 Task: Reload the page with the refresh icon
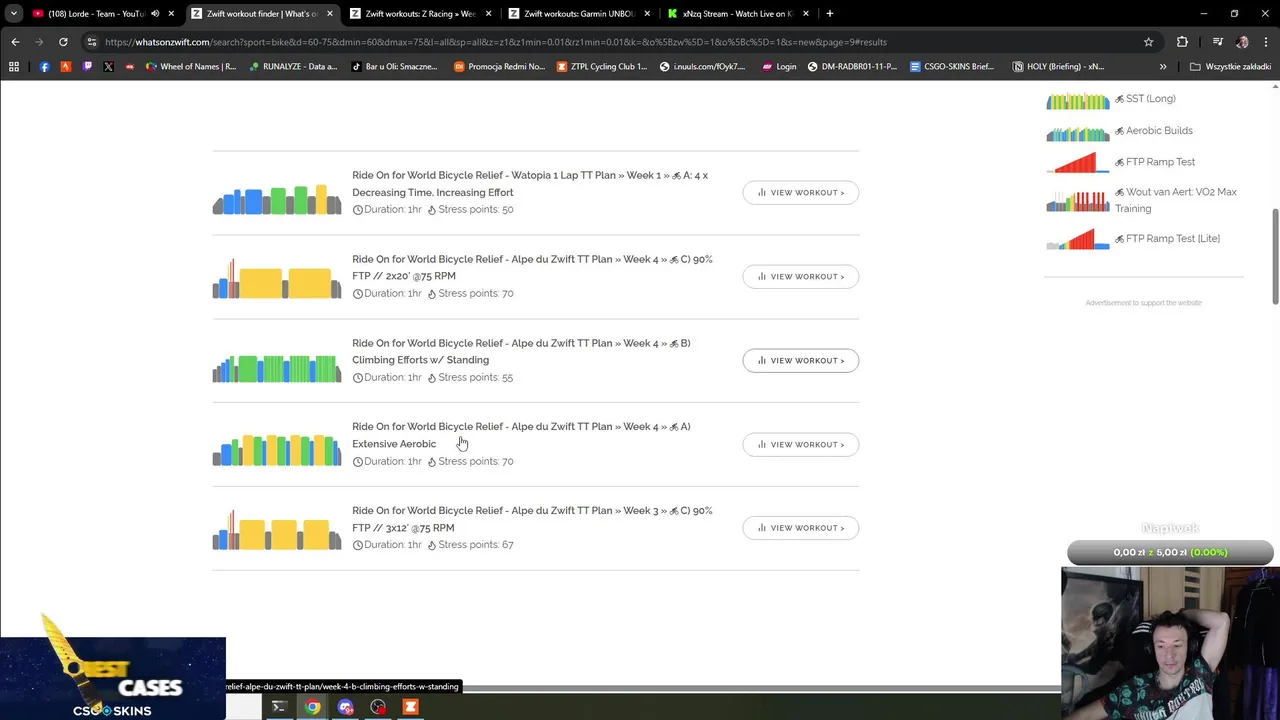point(63,42)
